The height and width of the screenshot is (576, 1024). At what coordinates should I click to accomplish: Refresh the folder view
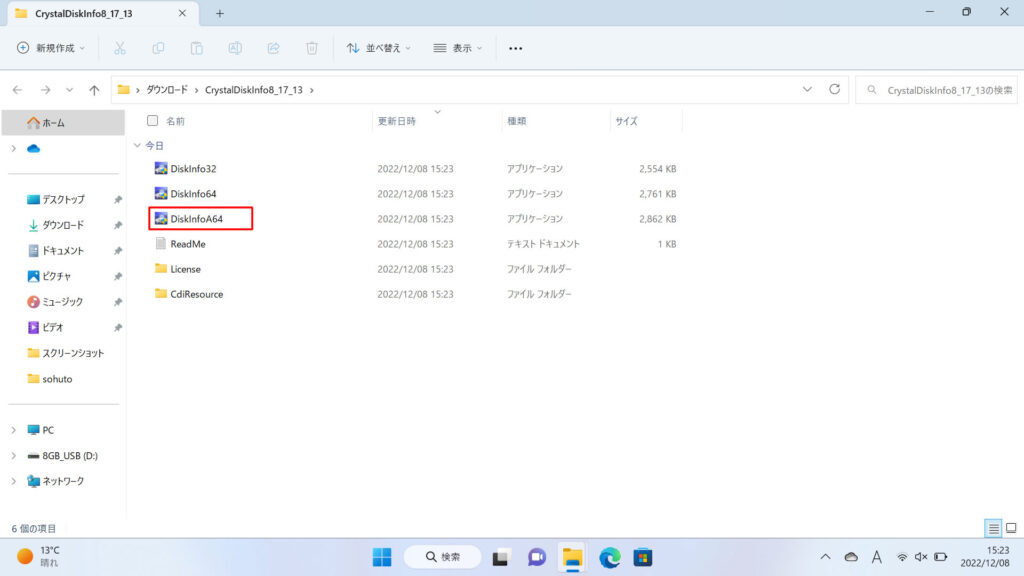click(x=835, y=89)
